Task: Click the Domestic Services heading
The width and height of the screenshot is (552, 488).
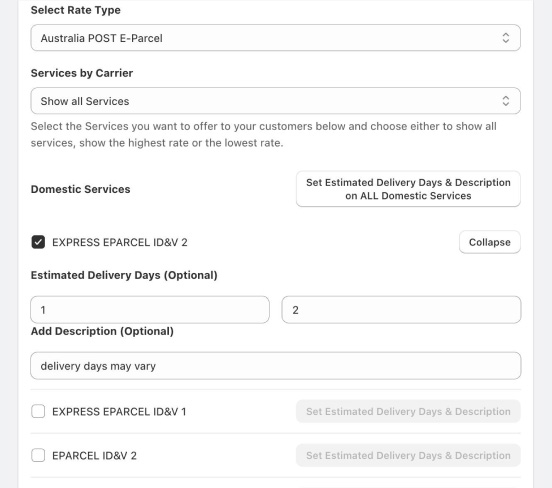Action: 81,189
